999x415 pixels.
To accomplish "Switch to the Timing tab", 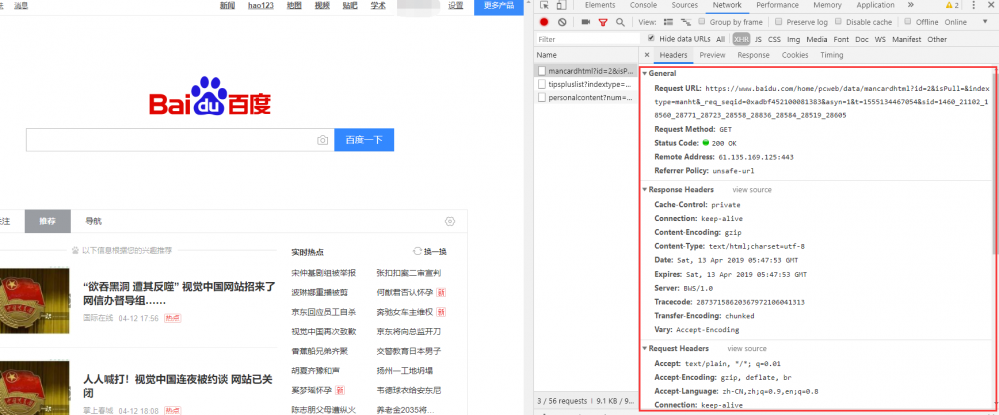I will [x=832, y=55].
